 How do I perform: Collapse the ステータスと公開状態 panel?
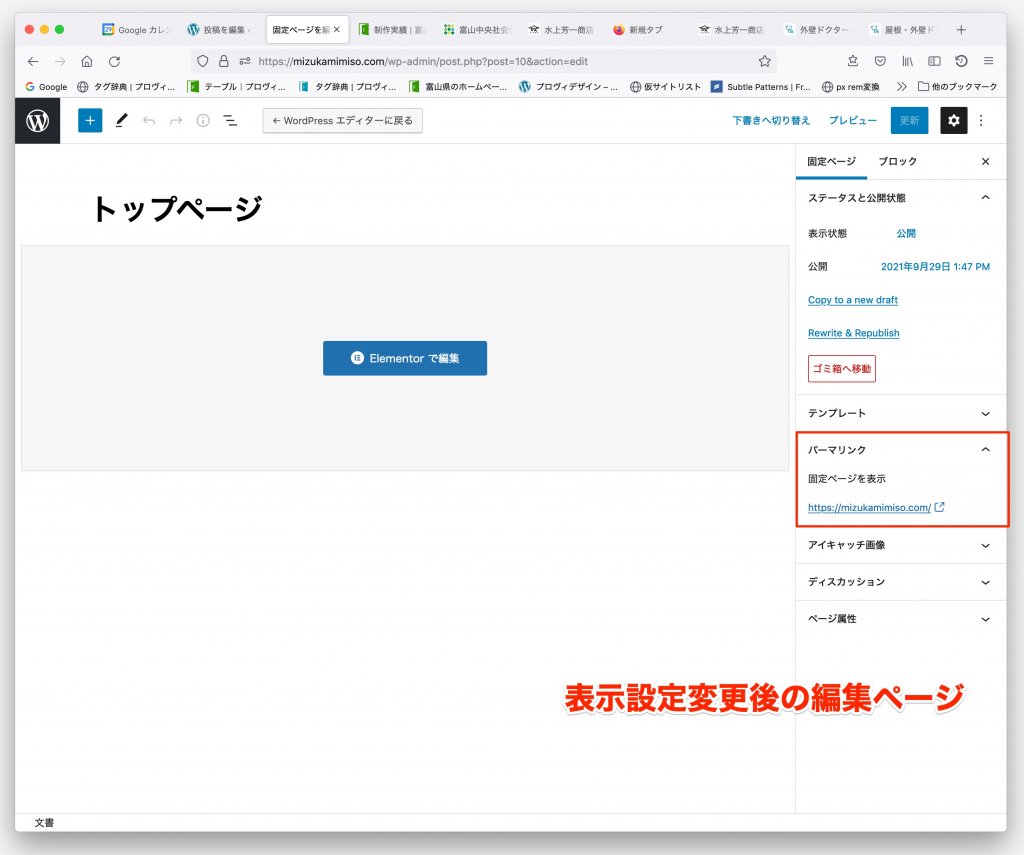coord(985,198)
